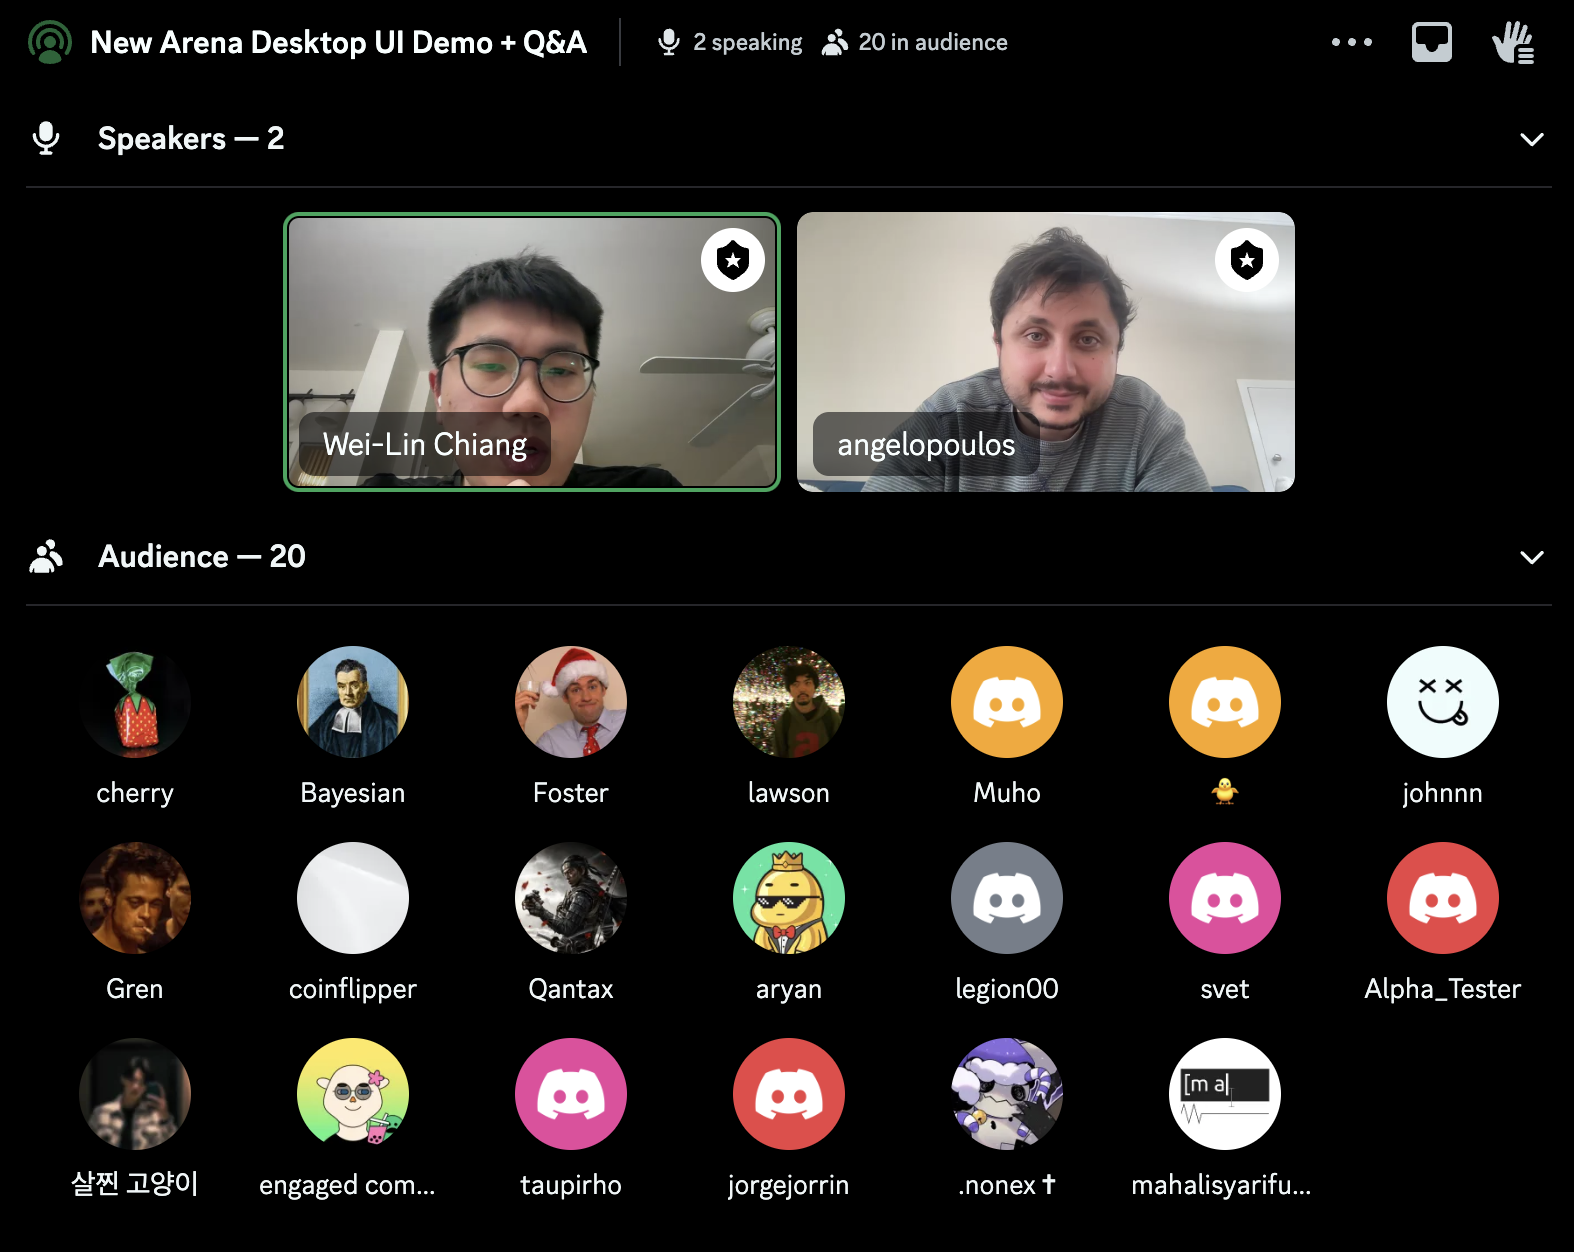This screenshot has height=1252, width=1574.
Task: Click the microphone icon beside Speakers heading
Action: (46, 138)
